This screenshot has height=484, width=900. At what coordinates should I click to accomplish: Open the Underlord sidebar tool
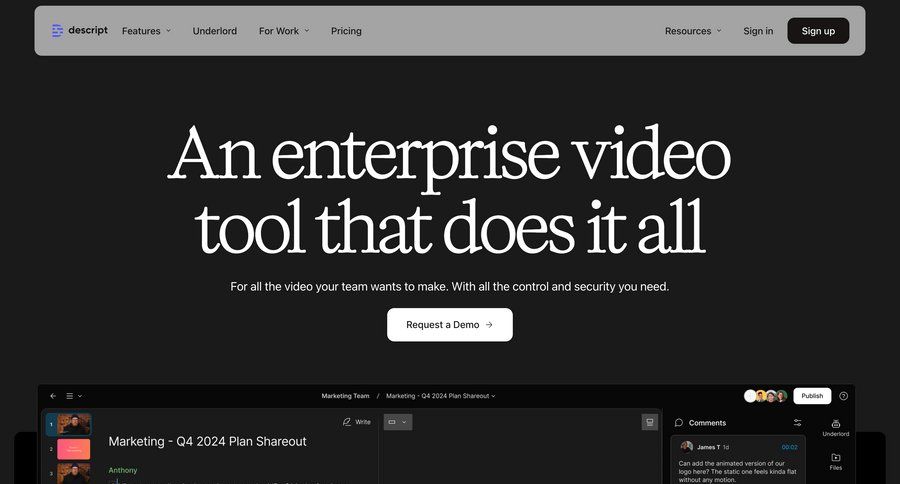tap(836, 428)
